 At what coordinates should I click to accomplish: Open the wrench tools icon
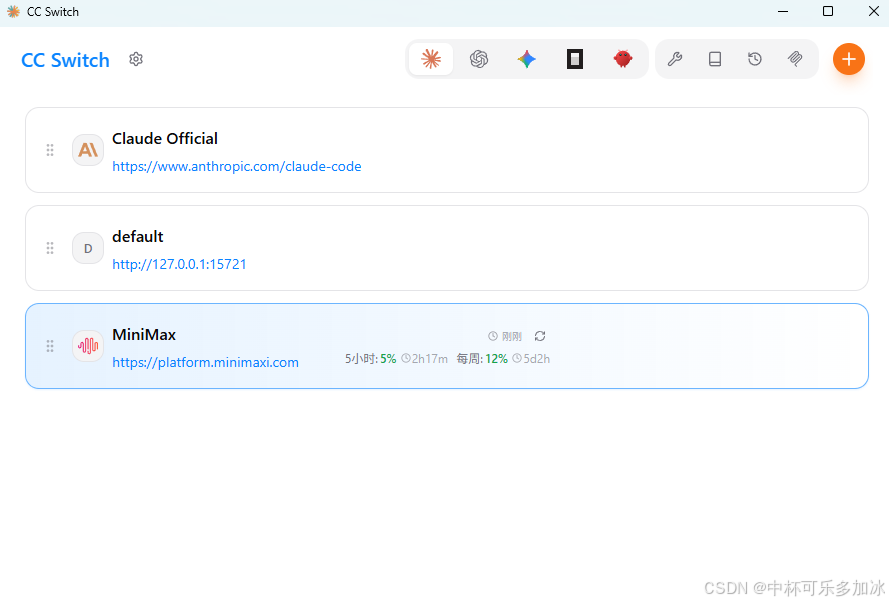pos(675,59)
